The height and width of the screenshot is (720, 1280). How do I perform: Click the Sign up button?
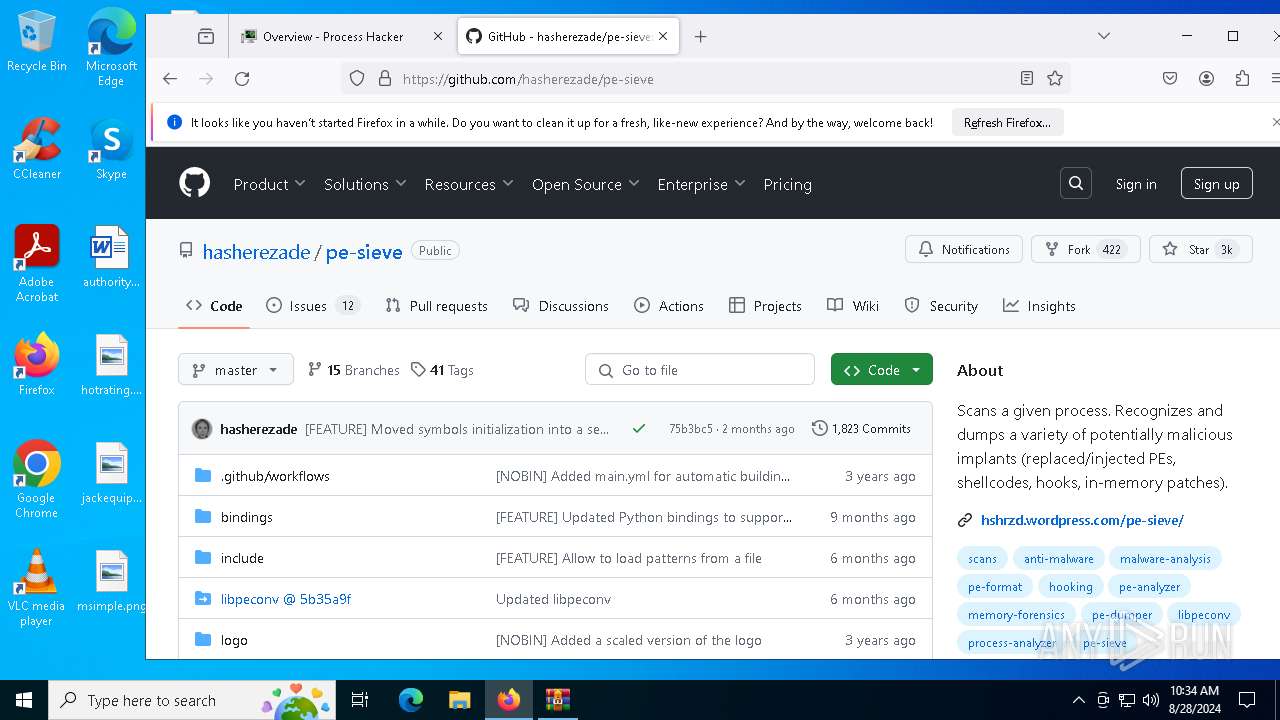[x=1216, y=184]
